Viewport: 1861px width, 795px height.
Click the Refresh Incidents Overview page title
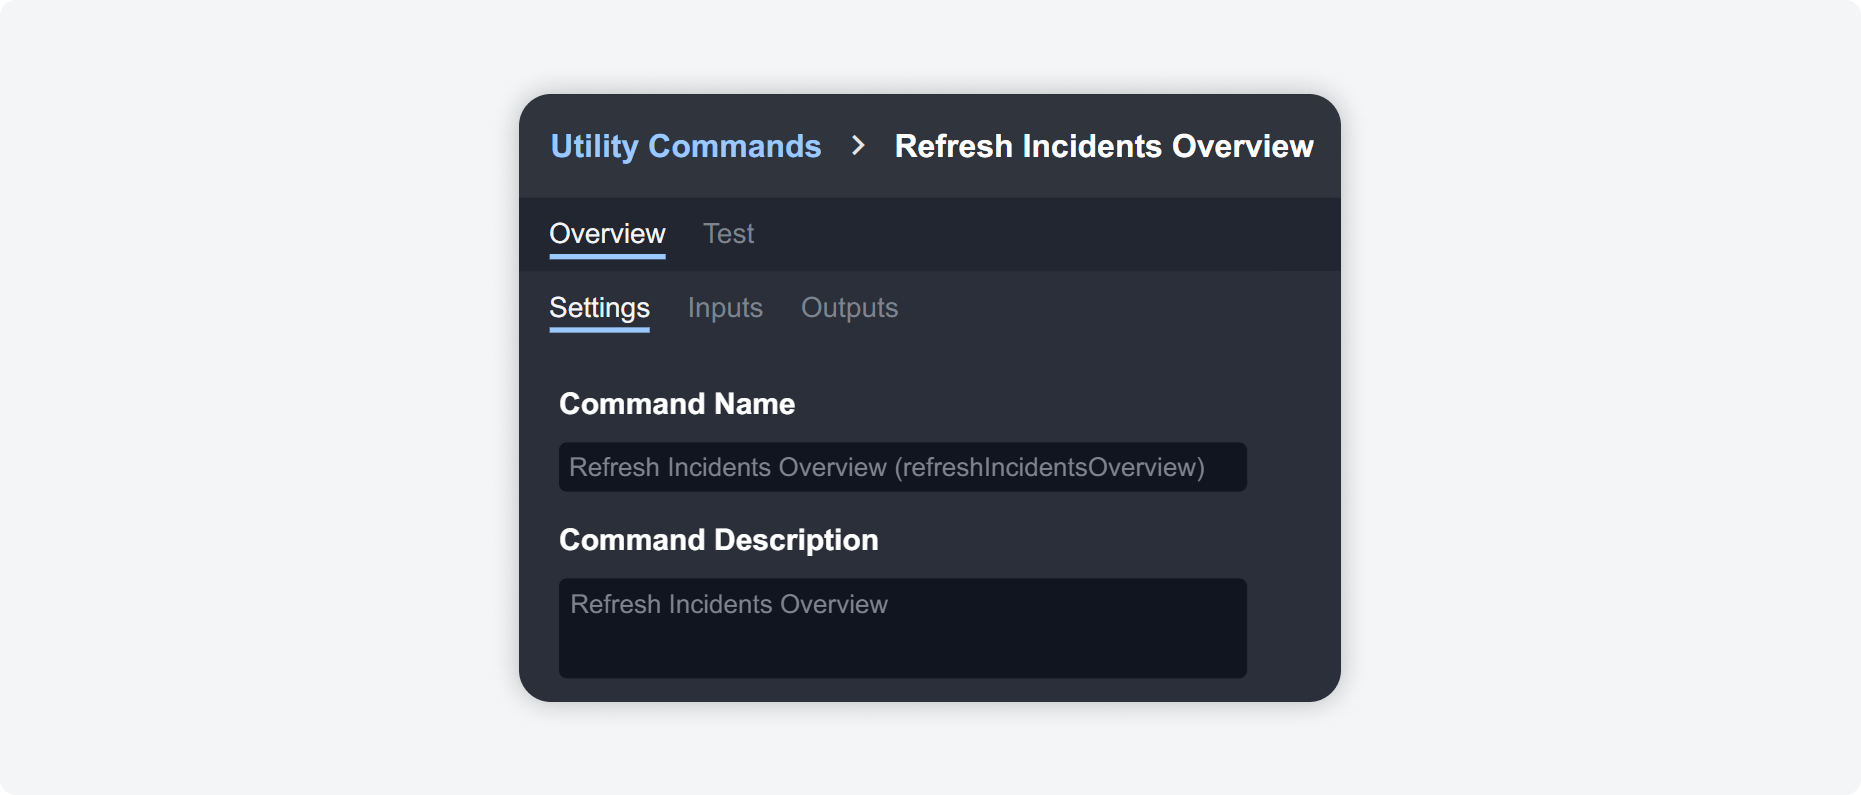click(x=1103, y=146)
